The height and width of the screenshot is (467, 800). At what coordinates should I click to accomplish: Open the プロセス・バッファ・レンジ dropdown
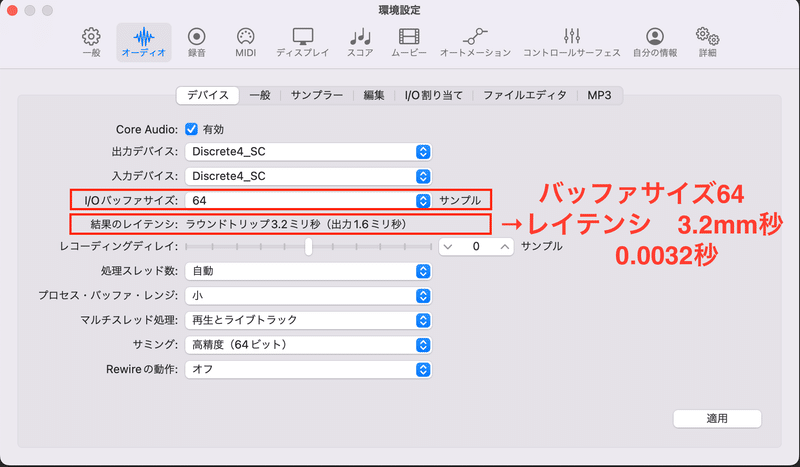(x=308, y=296)
